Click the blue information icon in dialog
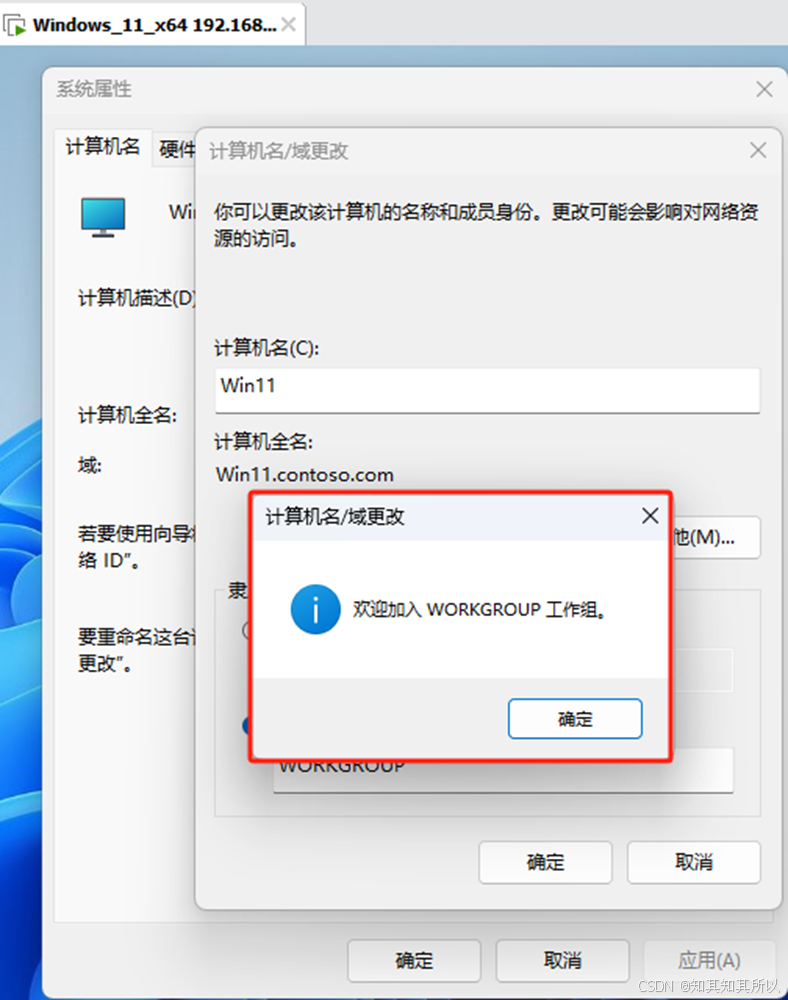 click(x=315, y=610)
